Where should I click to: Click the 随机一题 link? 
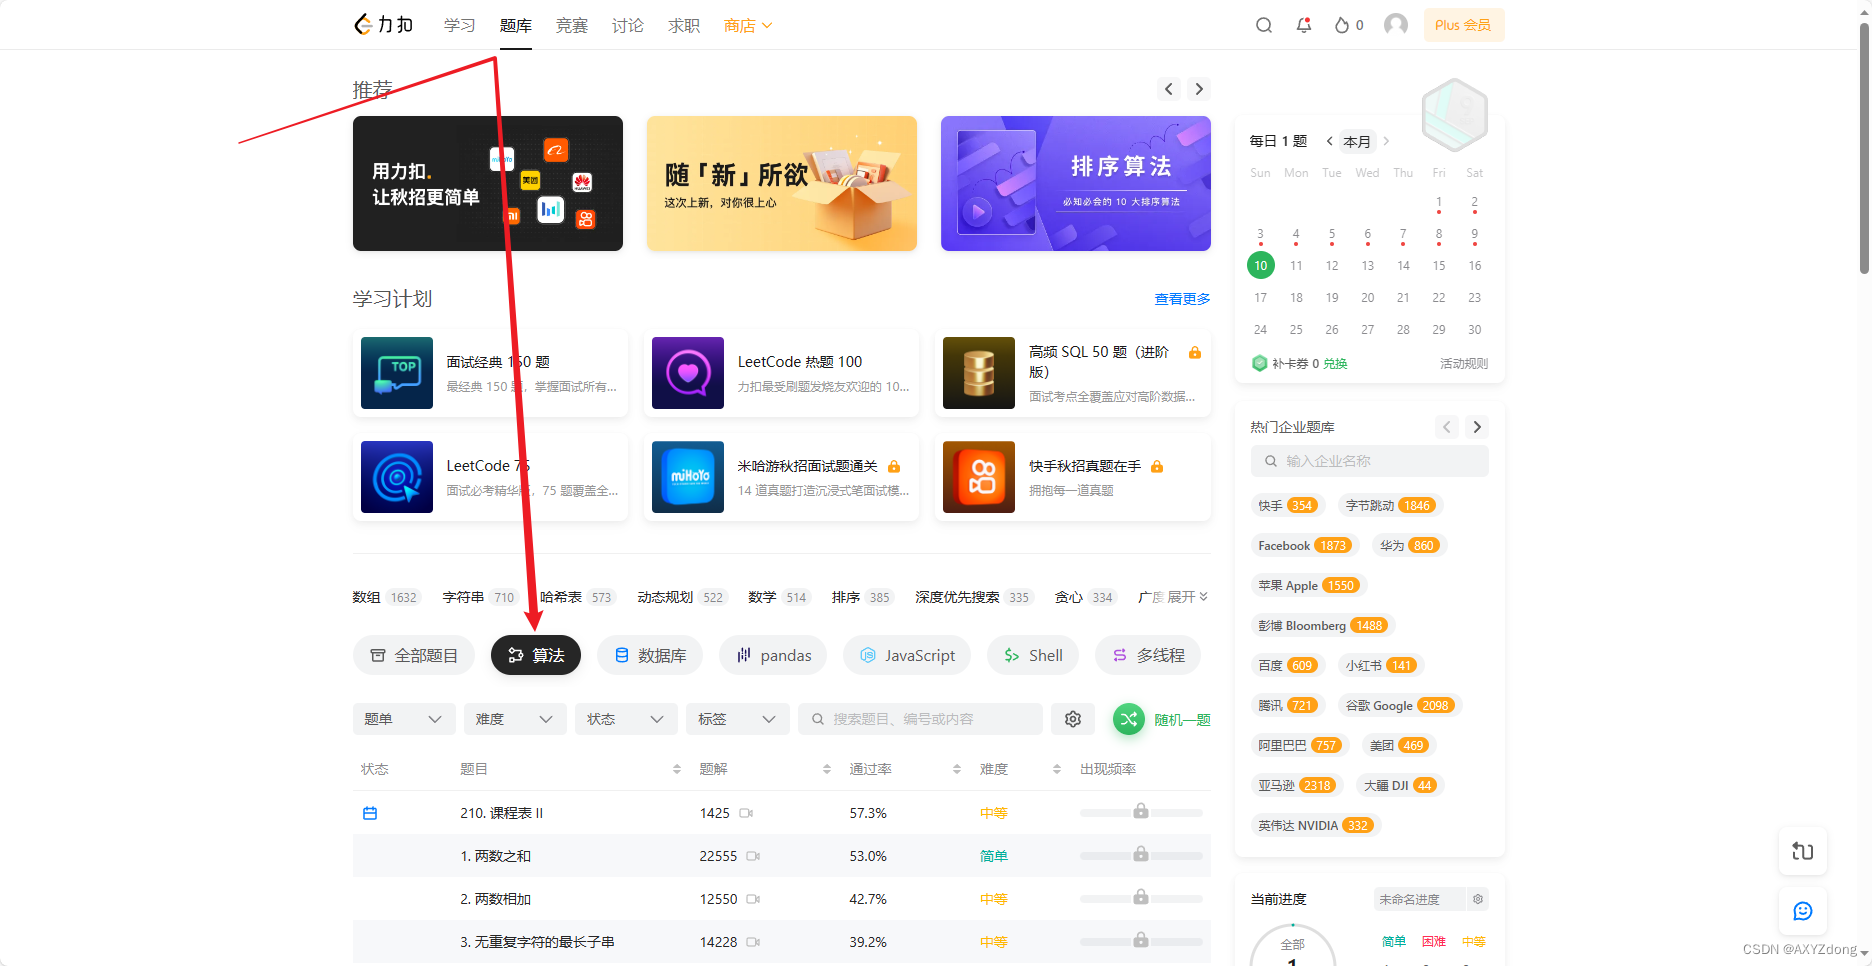click(1182, 719)
